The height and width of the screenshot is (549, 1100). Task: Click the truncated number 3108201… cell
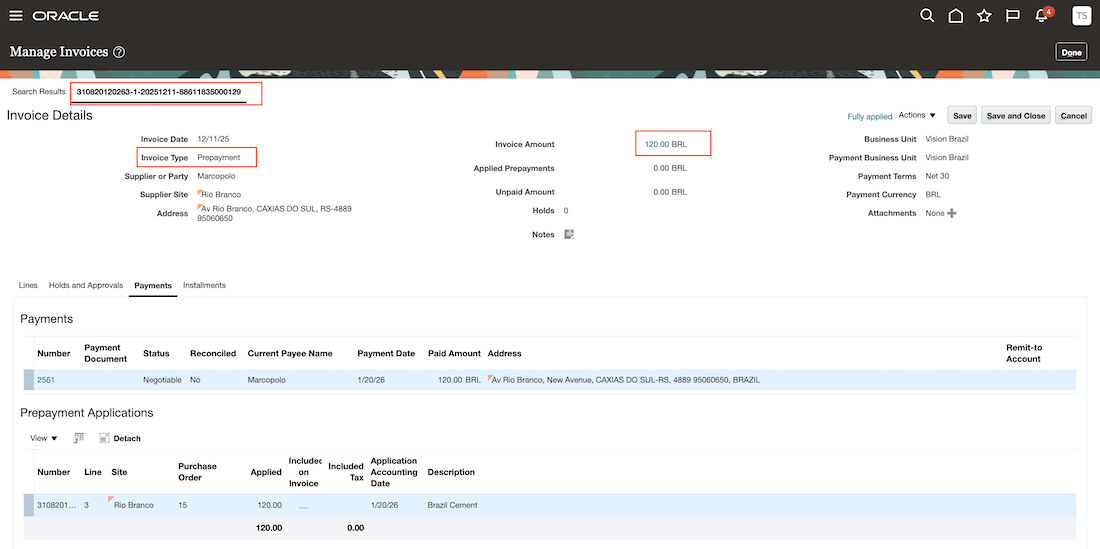point(57,505)
